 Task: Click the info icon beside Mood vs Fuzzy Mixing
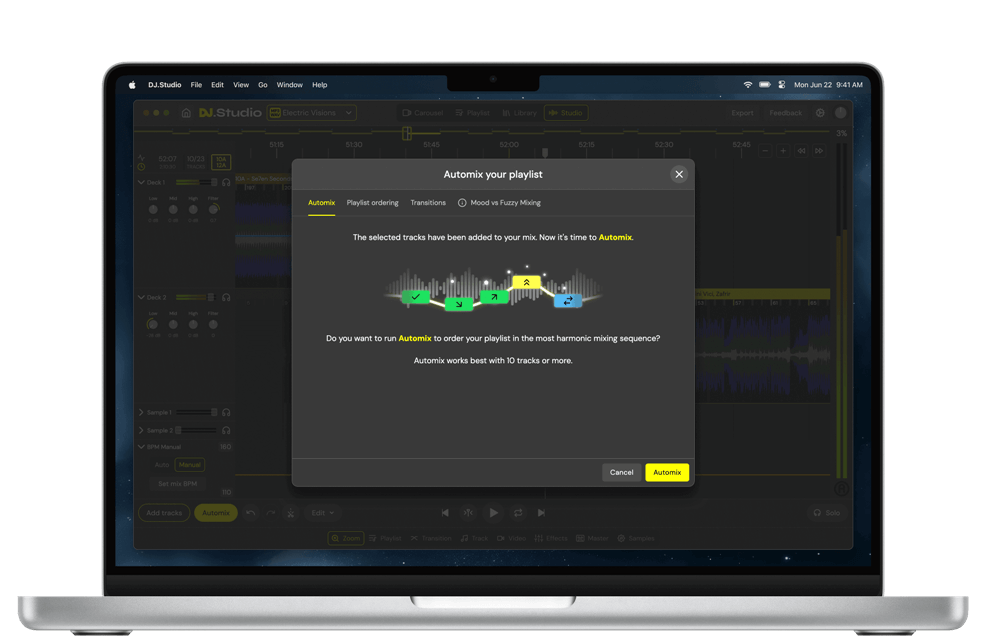[x=462, y=203]
